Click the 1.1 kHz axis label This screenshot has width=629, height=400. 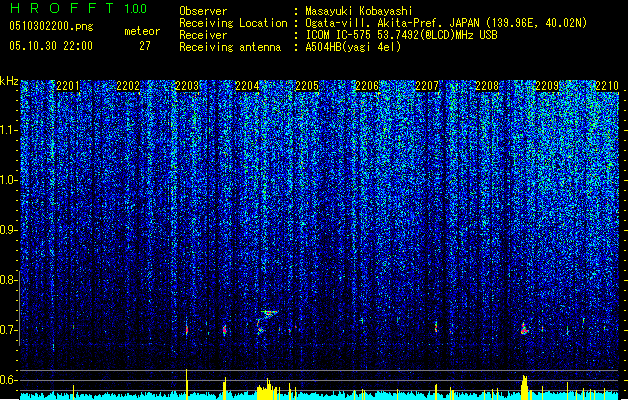tap(9, 130)
